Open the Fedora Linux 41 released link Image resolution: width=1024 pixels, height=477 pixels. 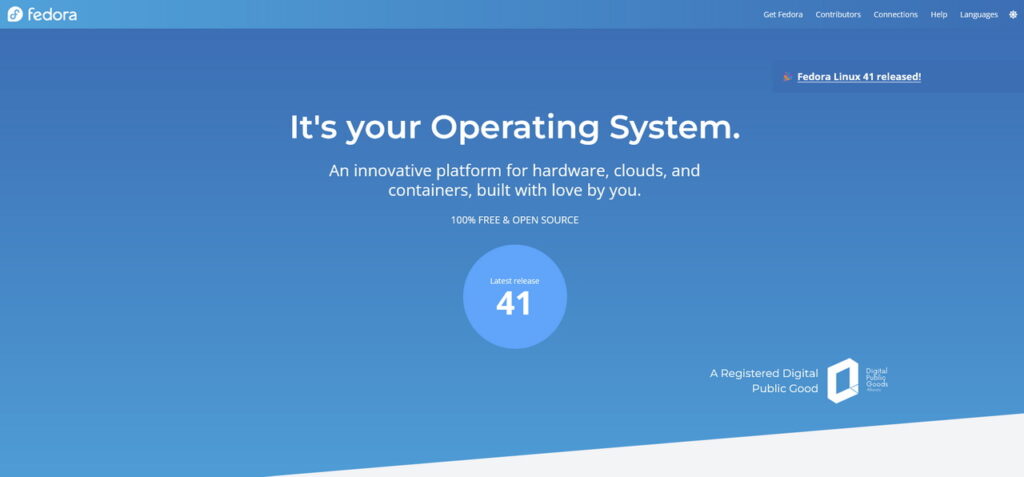[859, 76]
